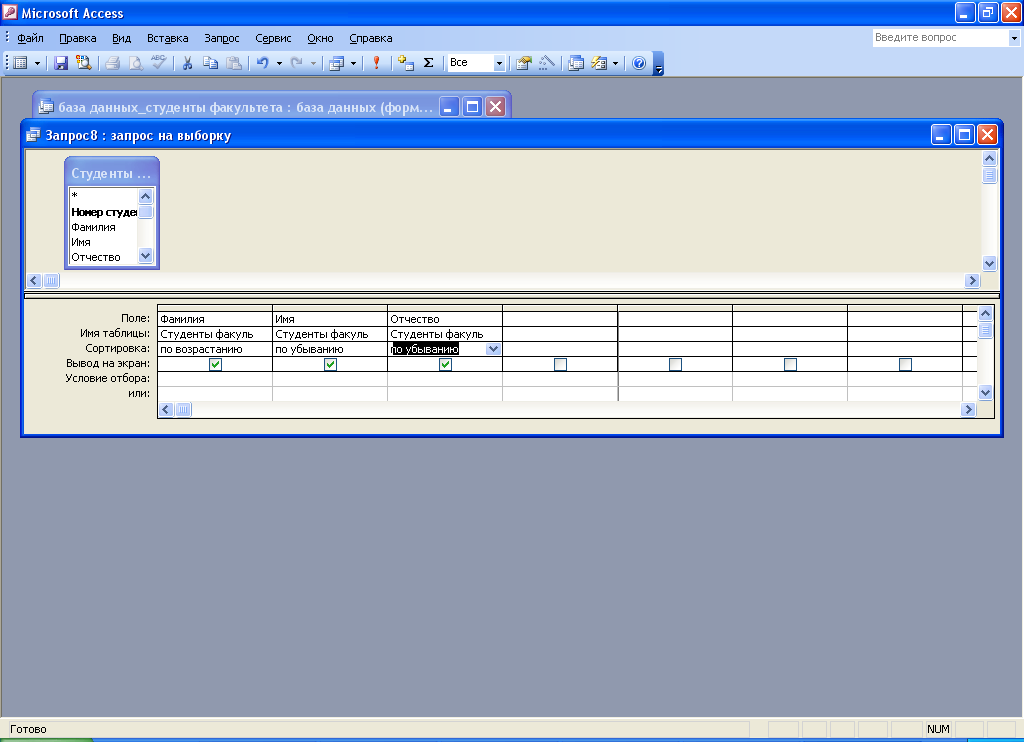Expand toolbar options chevron at toolbar end
Viewport: 1024px width, 742px height.
(659, 63)
